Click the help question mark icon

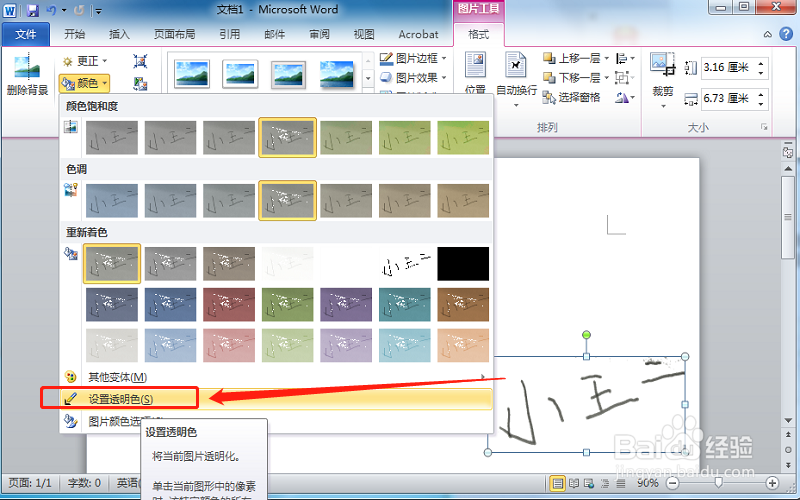(x=786, y=34)
